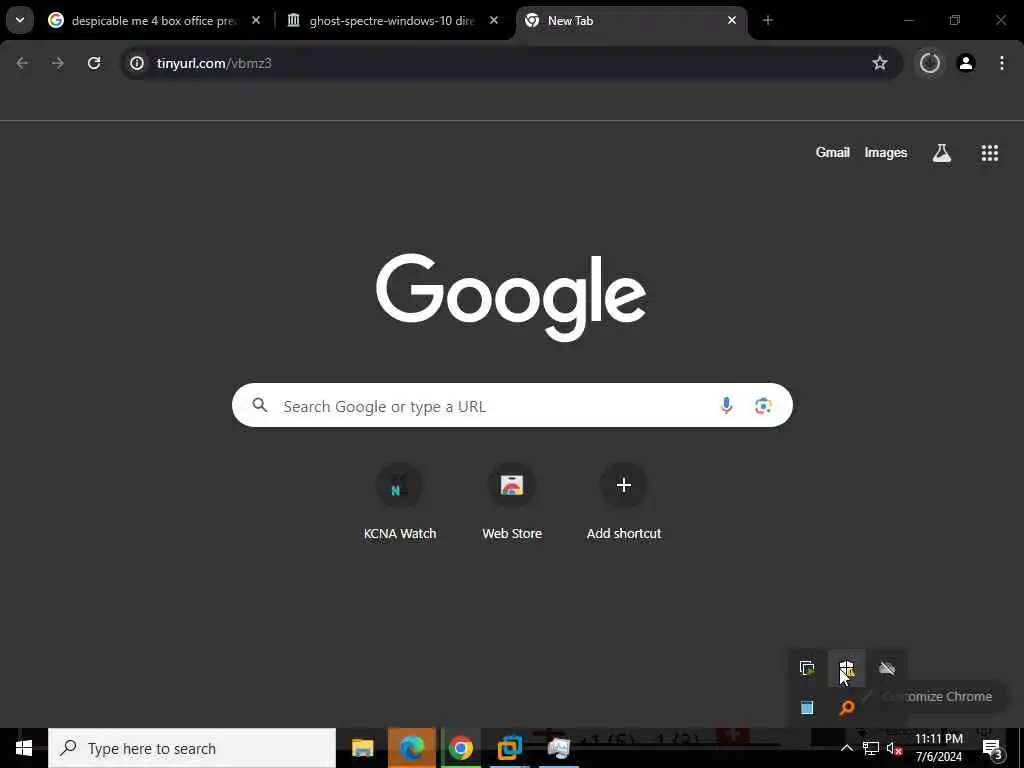This screenshot has height=768, width=1024.
Task: Restore down the Chrome window
Action: [x=955, y=20]
